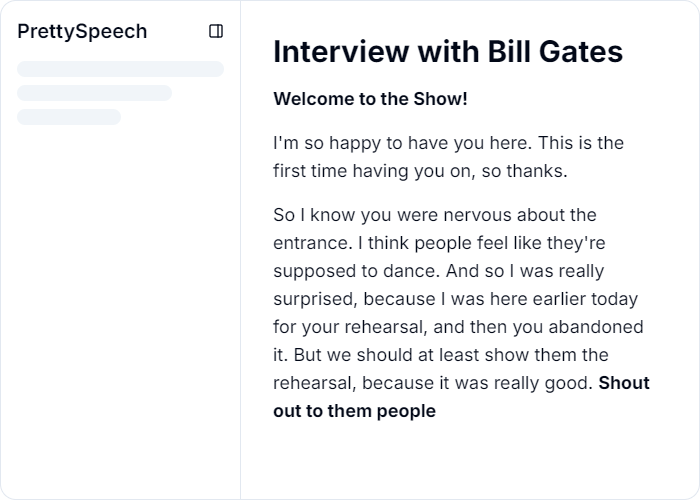Image resolution: width=700 pixels, height=500 pixels.
Task: Click the text 'rehearsal, because it was really good'
Action: (x=433, y=383)
